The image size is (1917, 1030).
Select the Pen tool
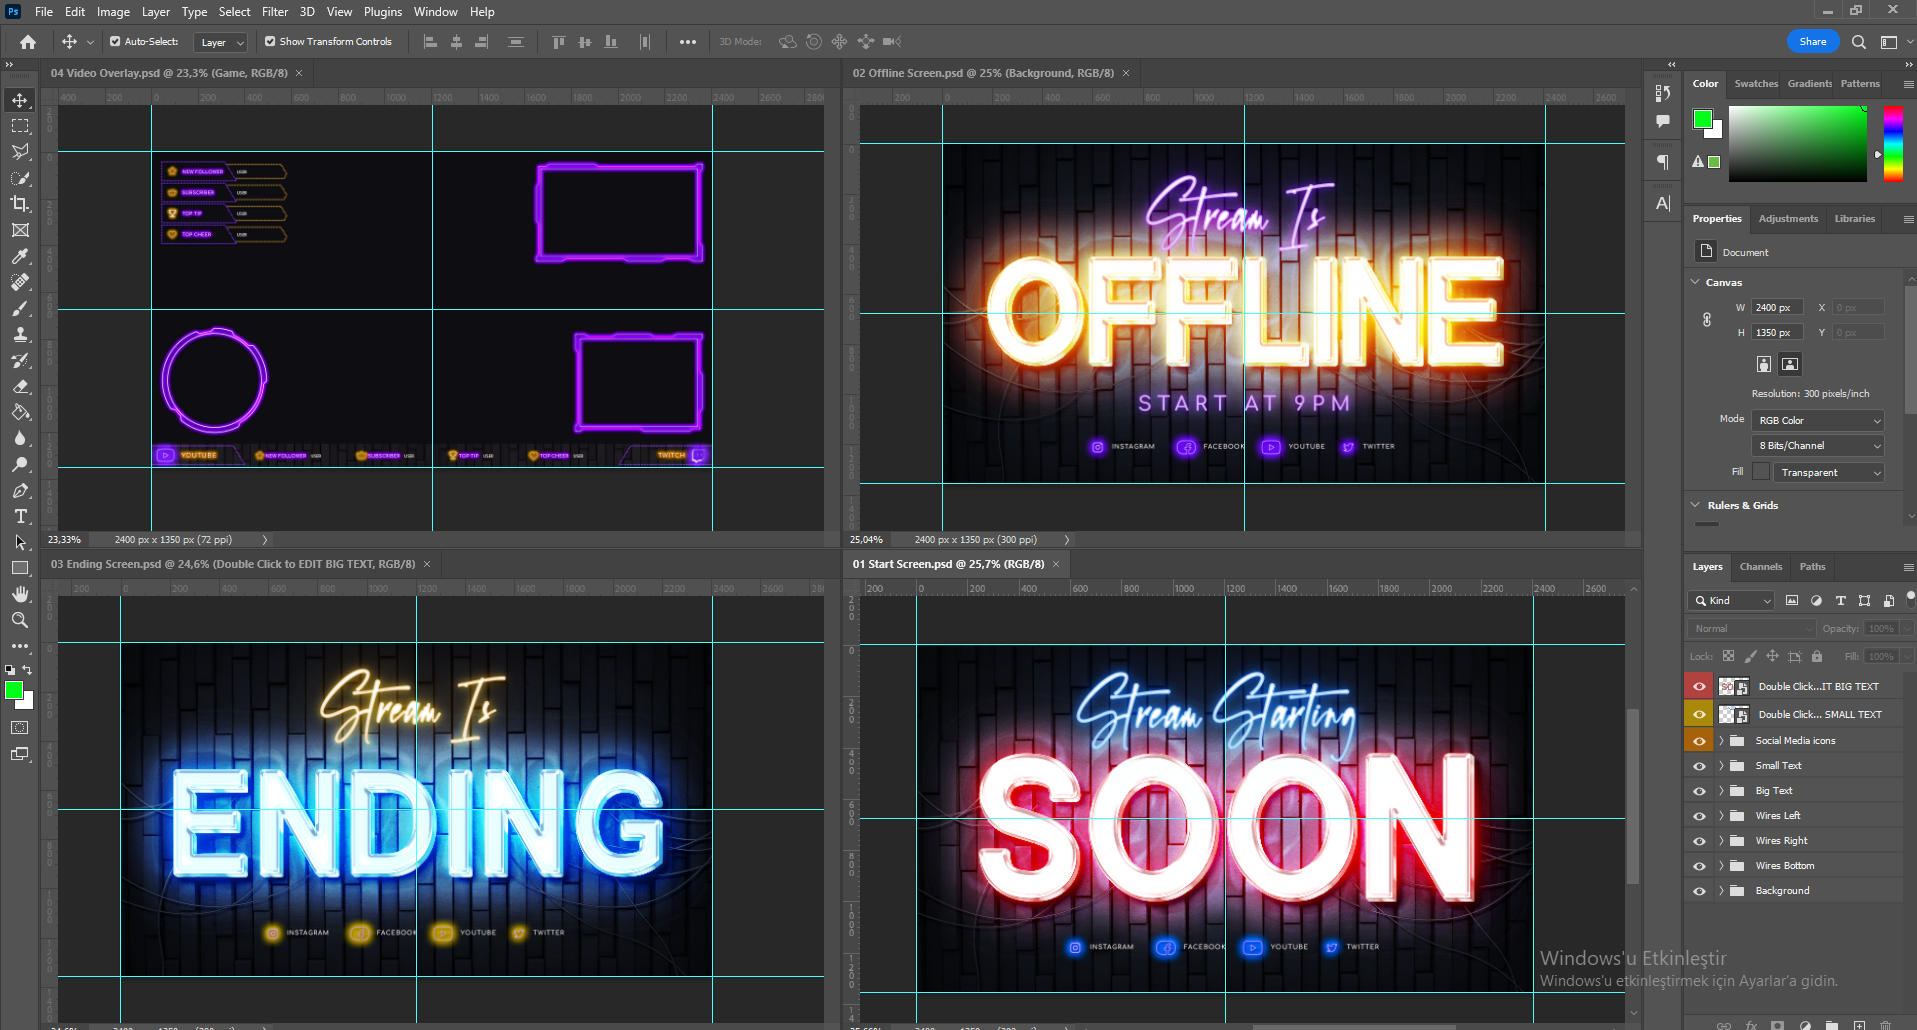20,490
